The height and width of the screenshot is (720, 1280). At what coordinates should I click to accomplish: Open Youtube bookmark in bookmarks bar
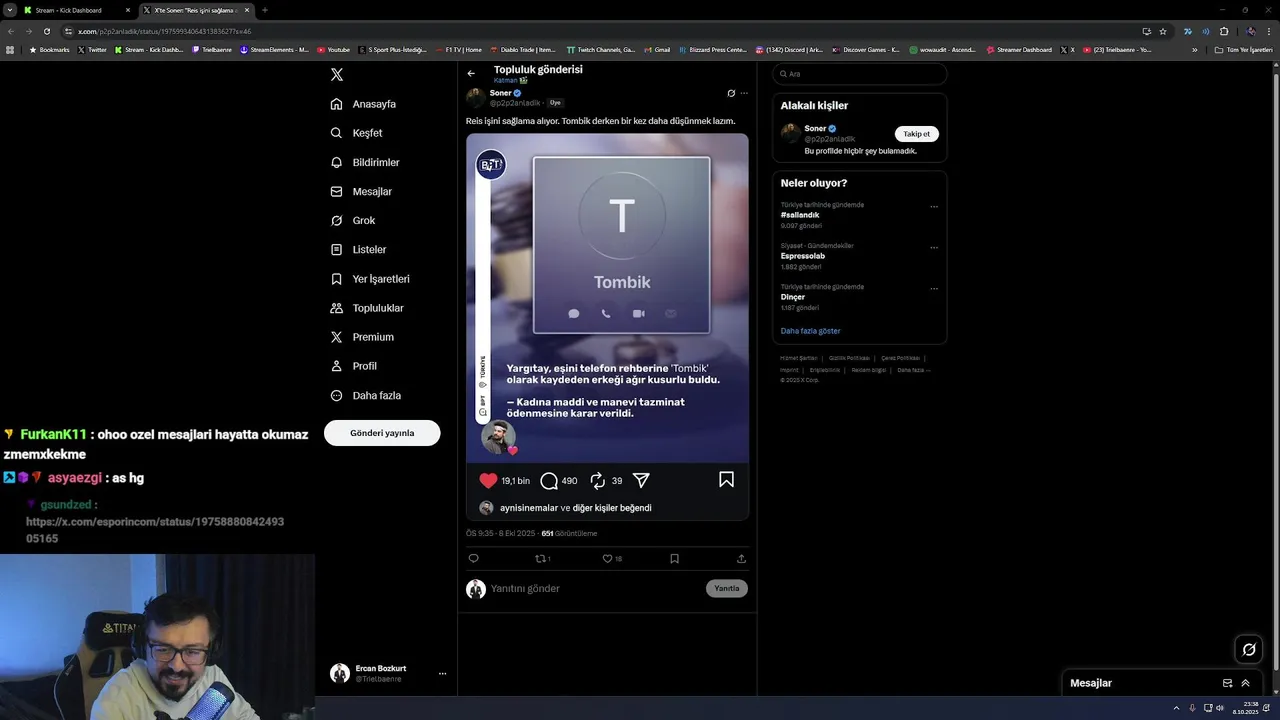(334, 50)
